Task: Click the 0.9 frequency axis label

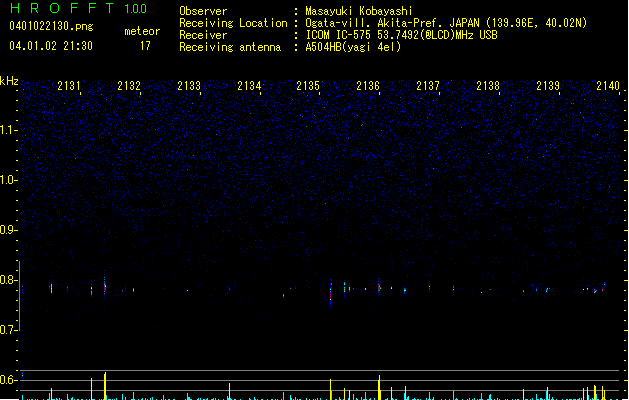Action: 8,230
